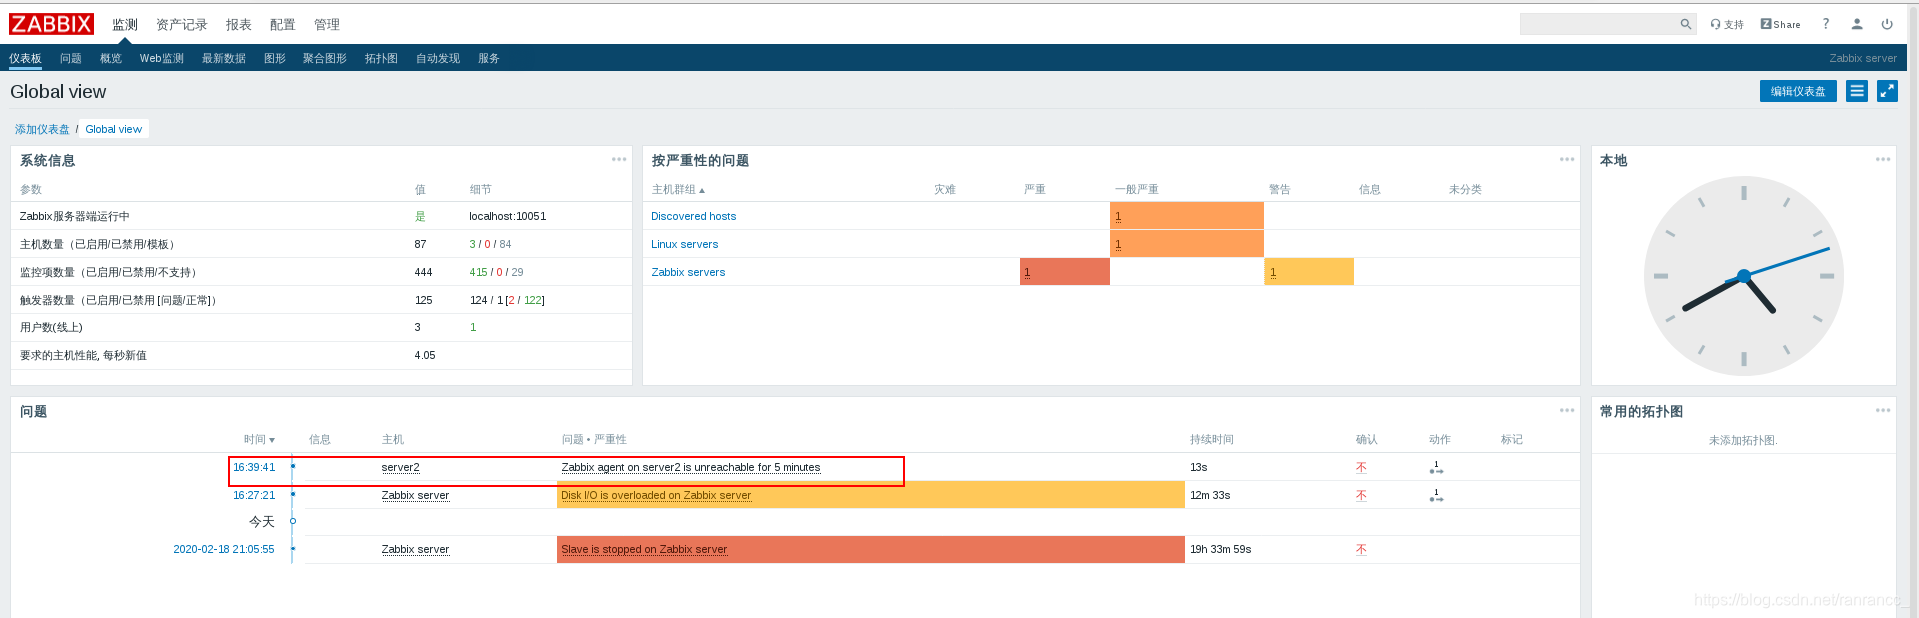Click actions icon for server2 problem
The image size is (1919, 618).
[x=1436, y=467]
